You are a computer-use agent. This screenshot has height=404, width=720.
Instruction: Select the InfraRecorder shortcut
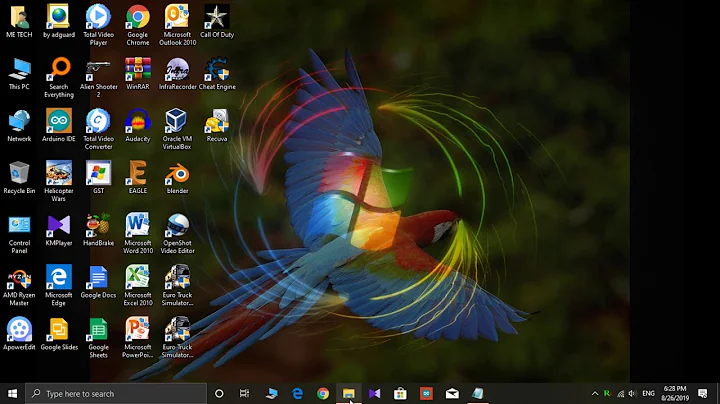click(x=177, y=73)
